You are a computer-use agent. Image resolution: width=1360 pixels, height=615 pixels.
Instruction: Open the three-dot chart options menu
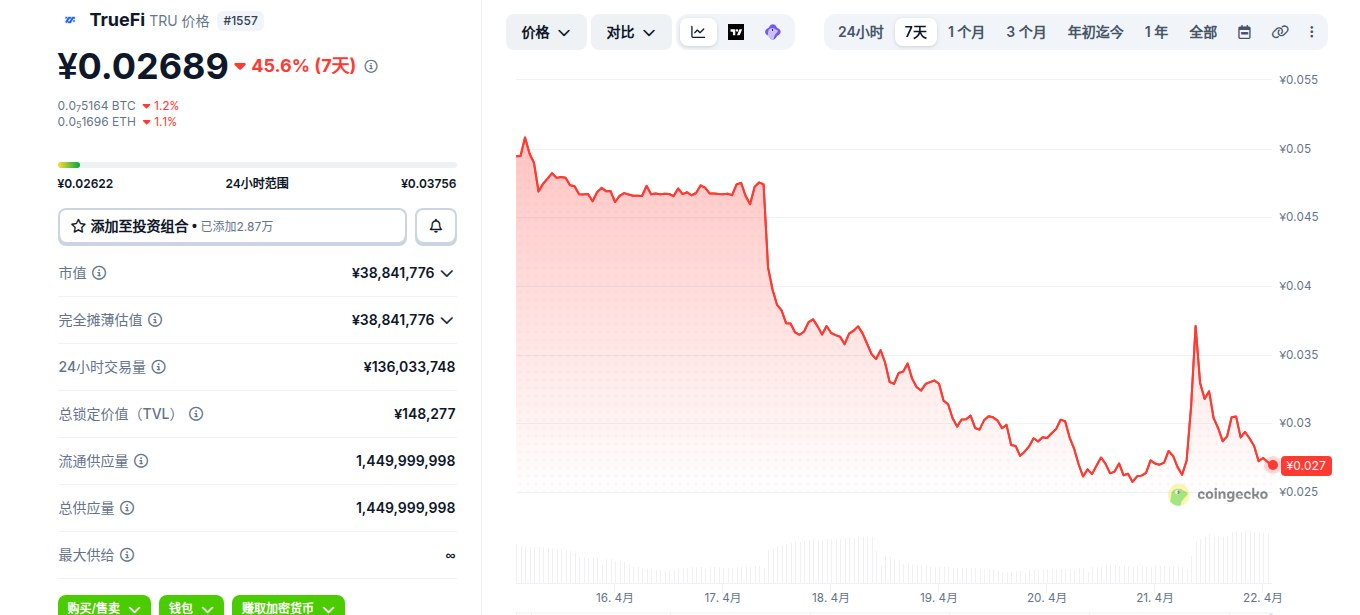[1311, 32]
